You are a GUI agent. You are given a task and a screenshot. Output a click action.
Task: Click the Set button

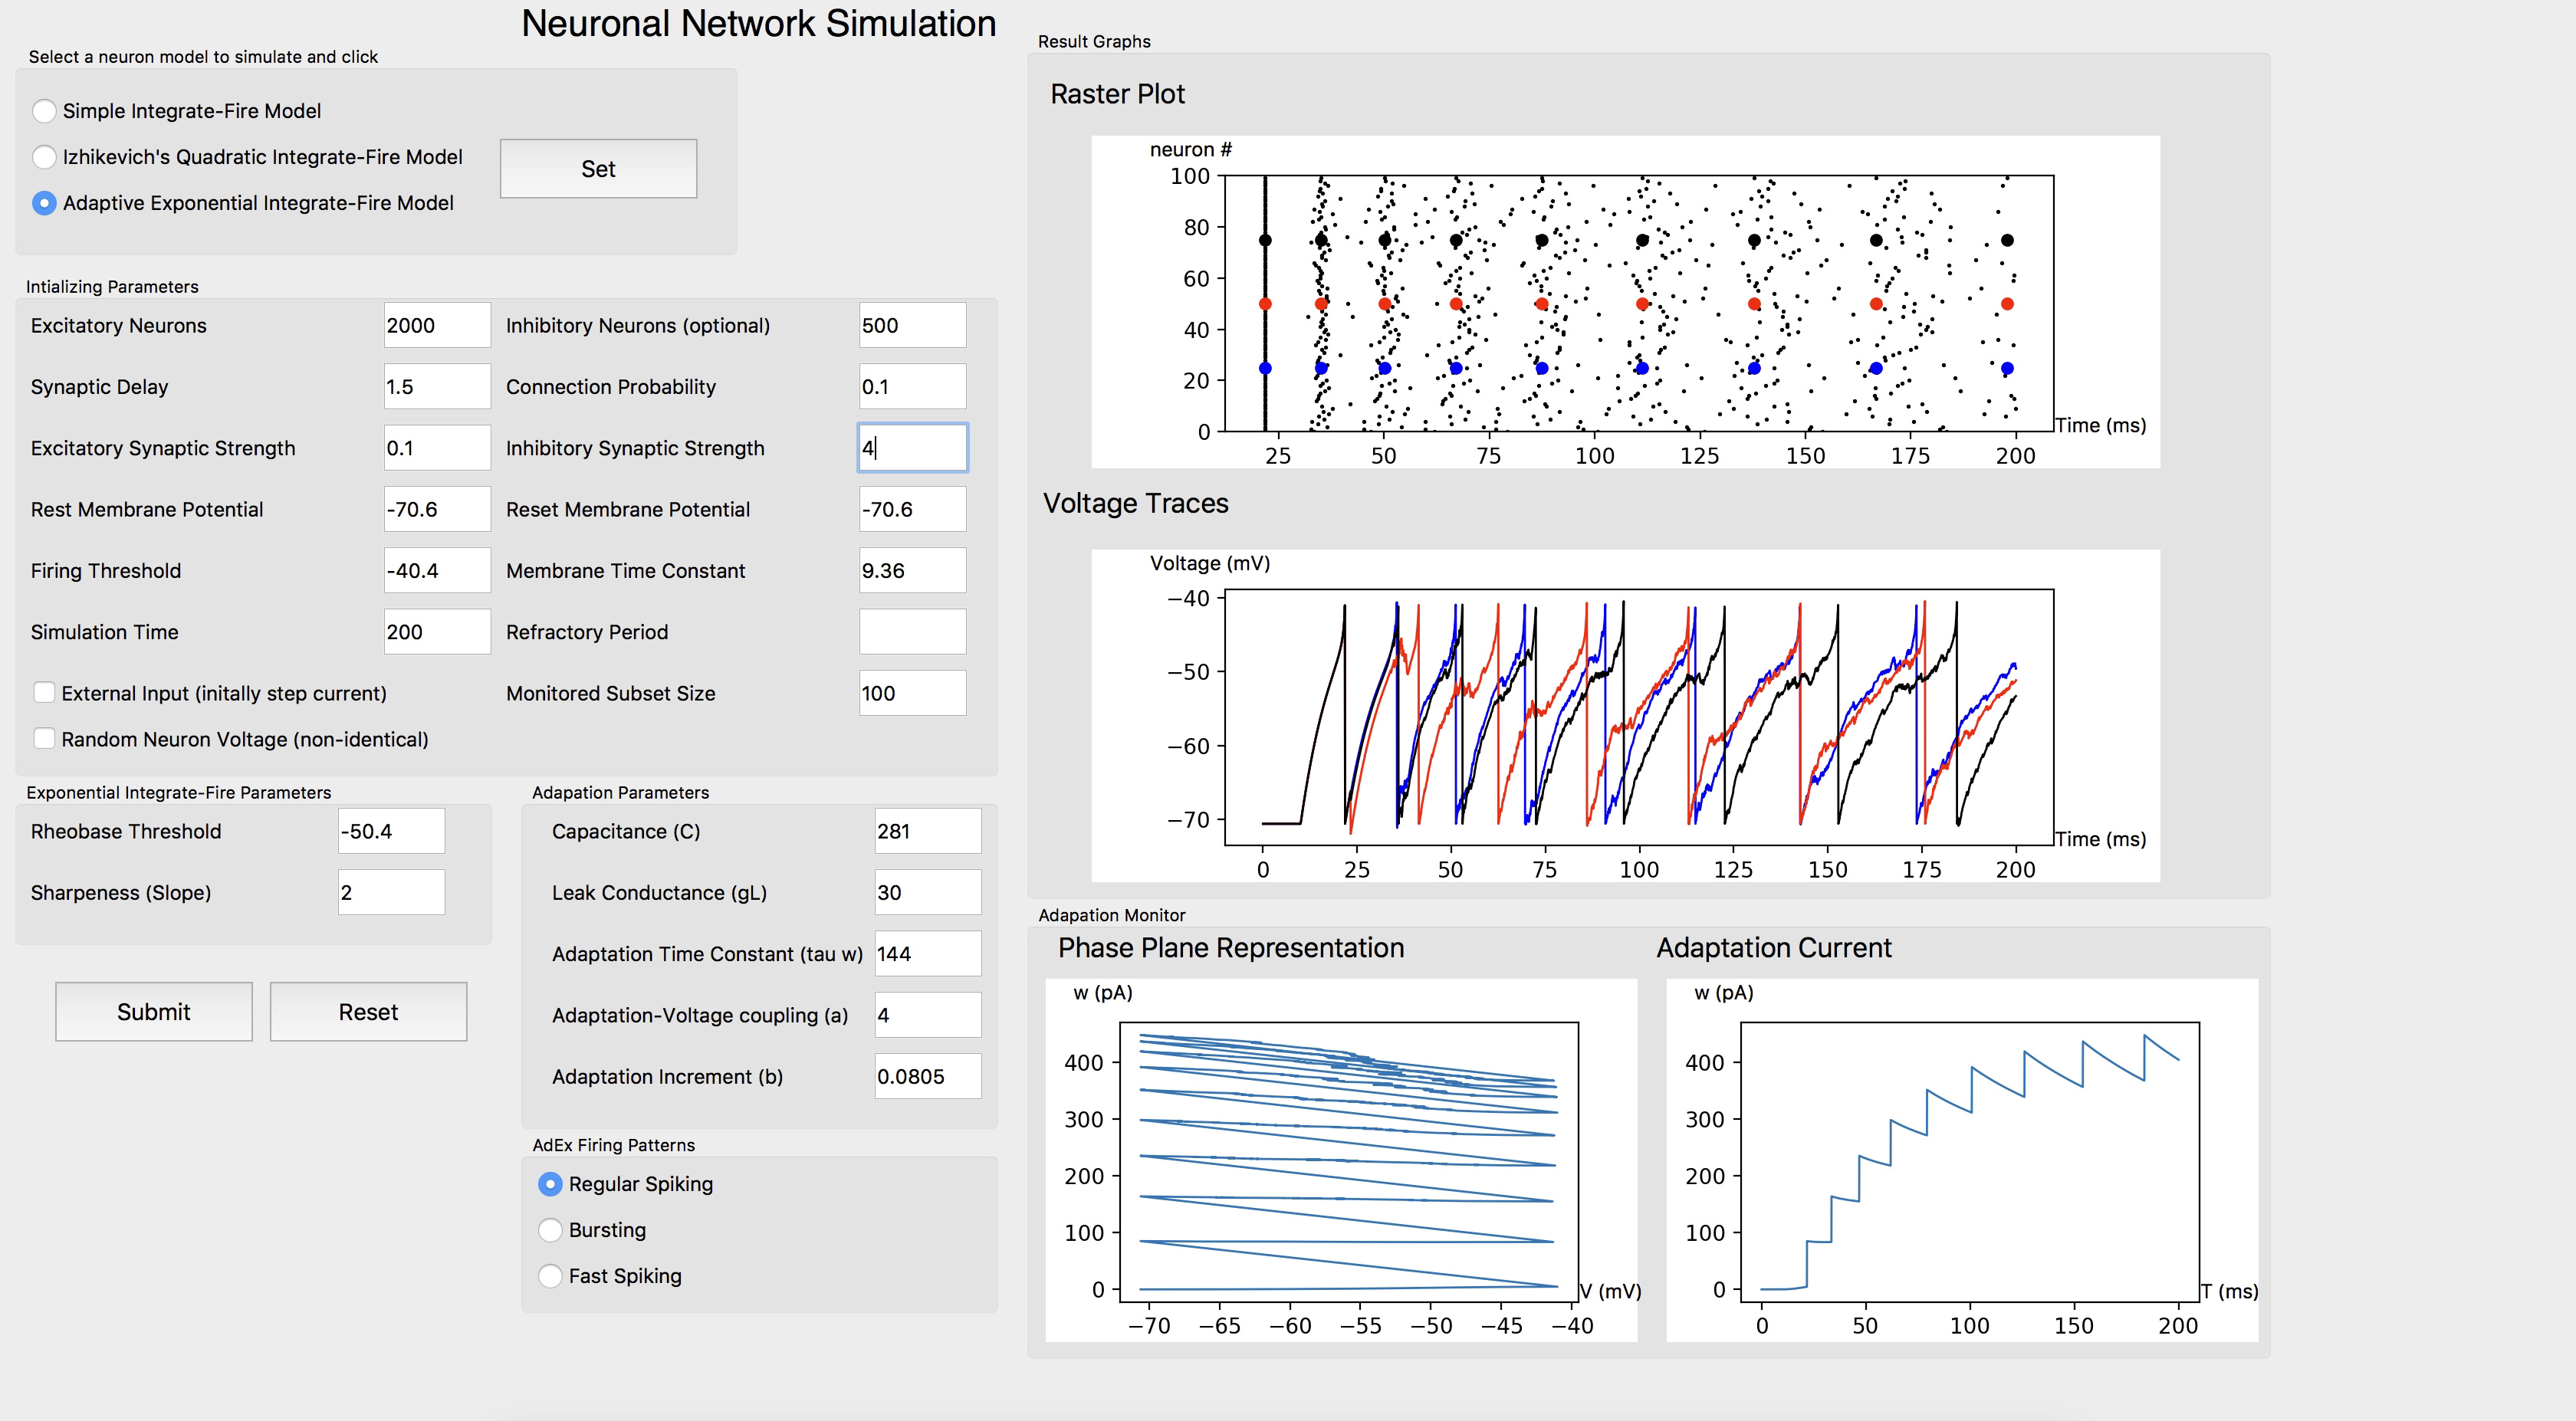tap(598, 169)
